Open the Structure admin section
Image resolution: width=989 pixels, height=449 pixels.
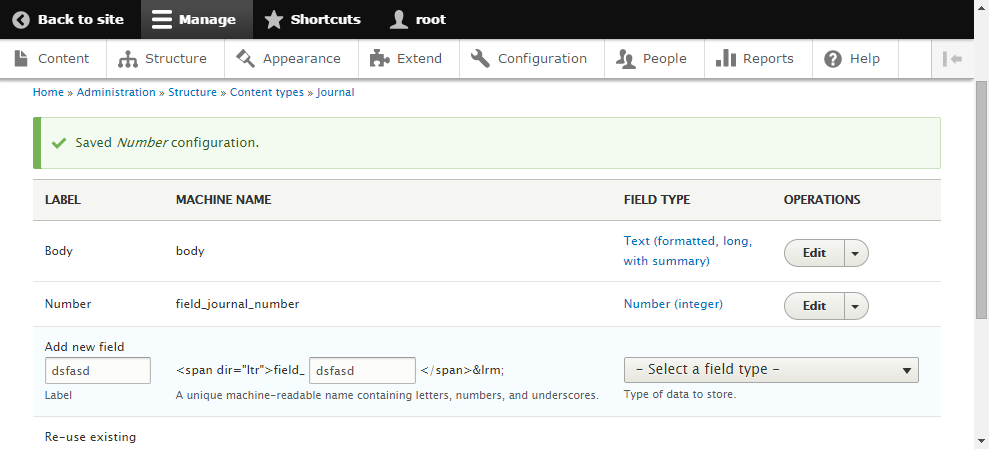163,59
